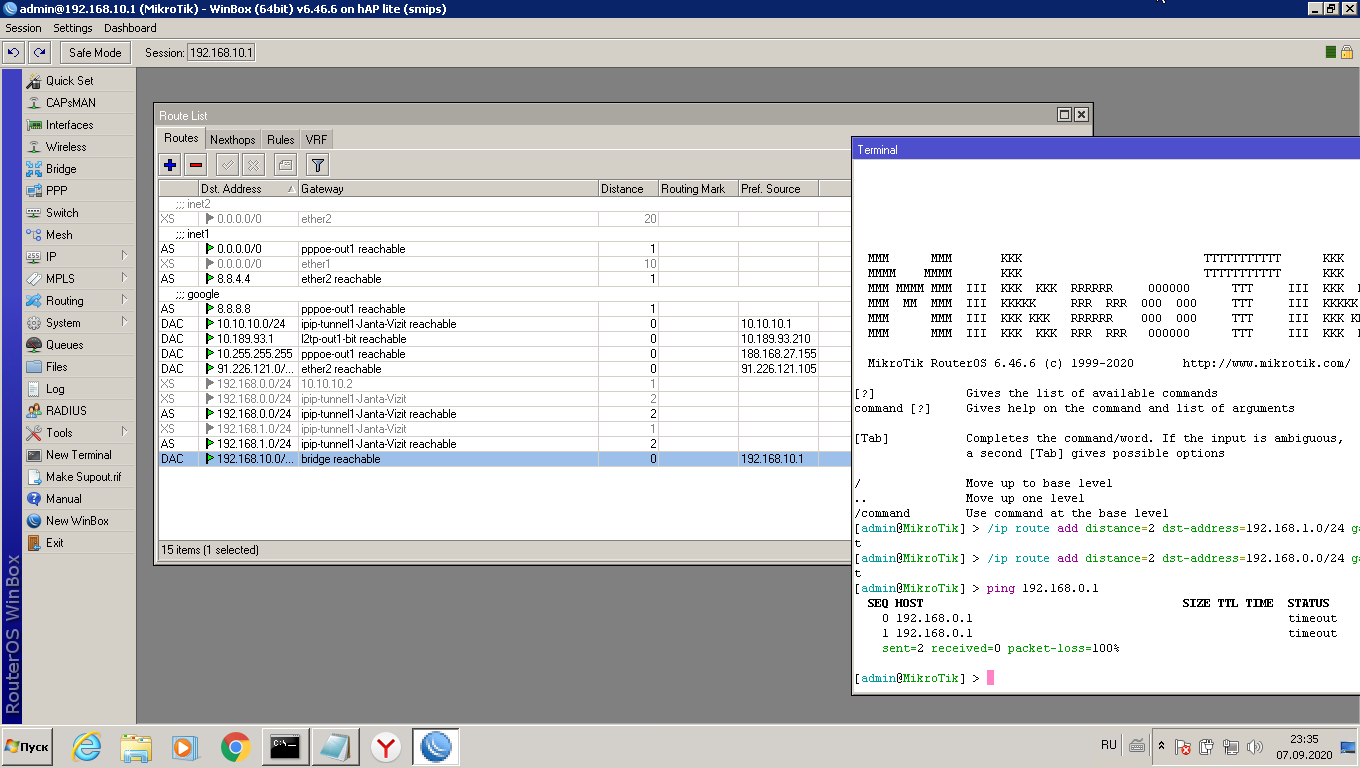Screen dimensions: 1360x768
Task: Select the 10.189.93.1 l2tp-out1-bit route
Action: (504, 339)
